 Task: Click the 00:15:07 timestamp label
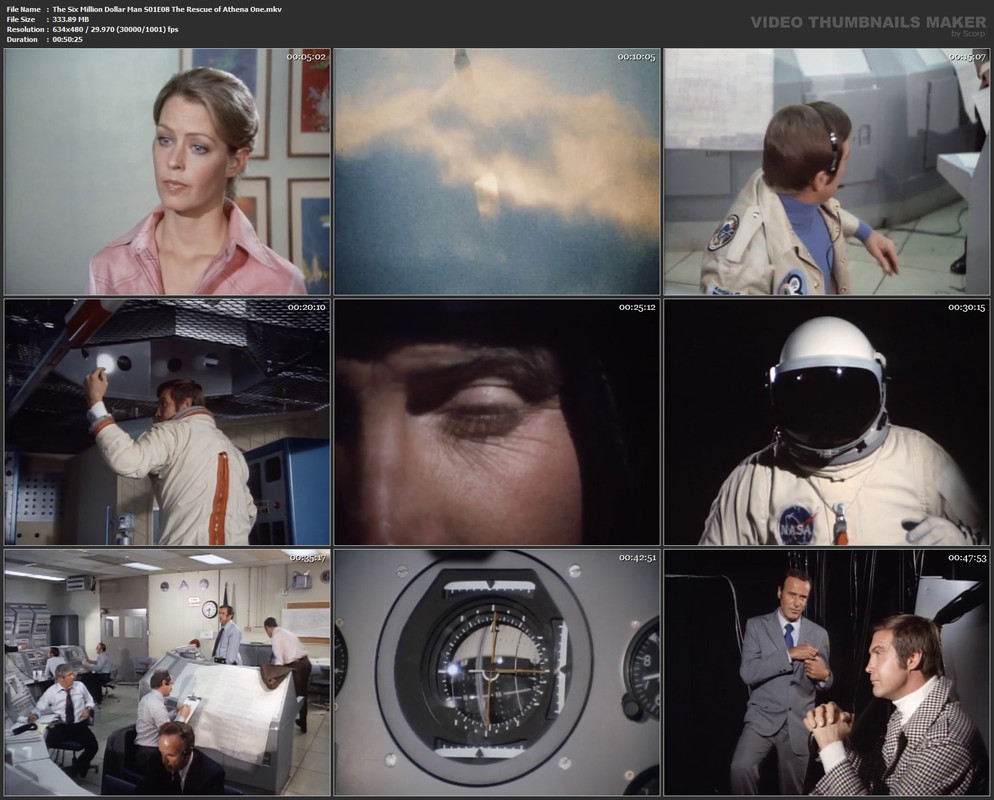(x=967, y=57)
